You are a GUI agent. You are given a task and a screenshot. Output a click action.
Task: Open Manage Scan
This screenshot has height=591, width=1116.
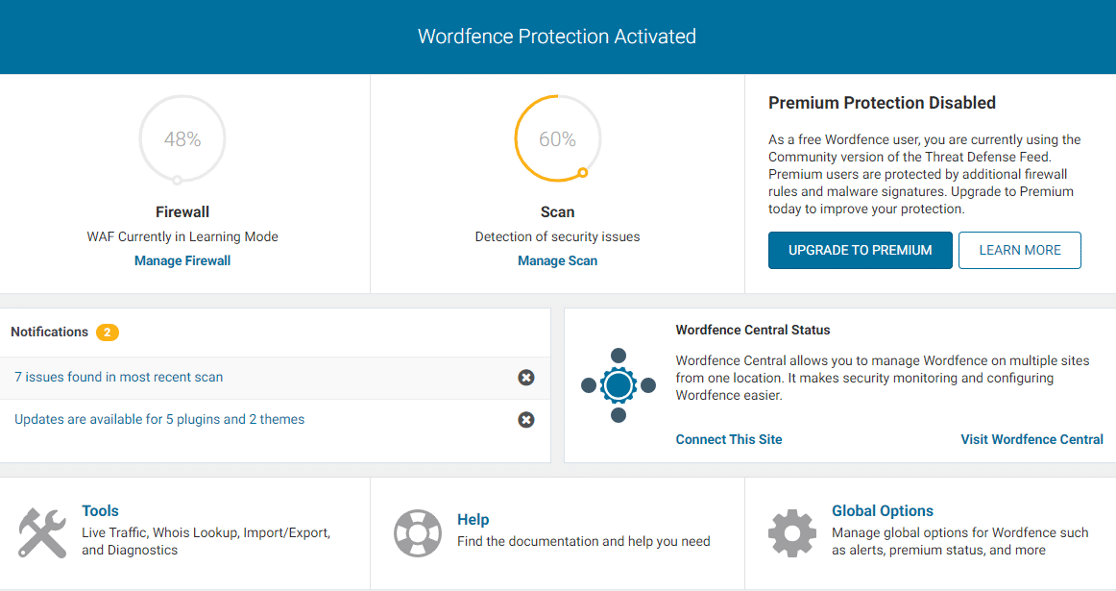(557, 260)
